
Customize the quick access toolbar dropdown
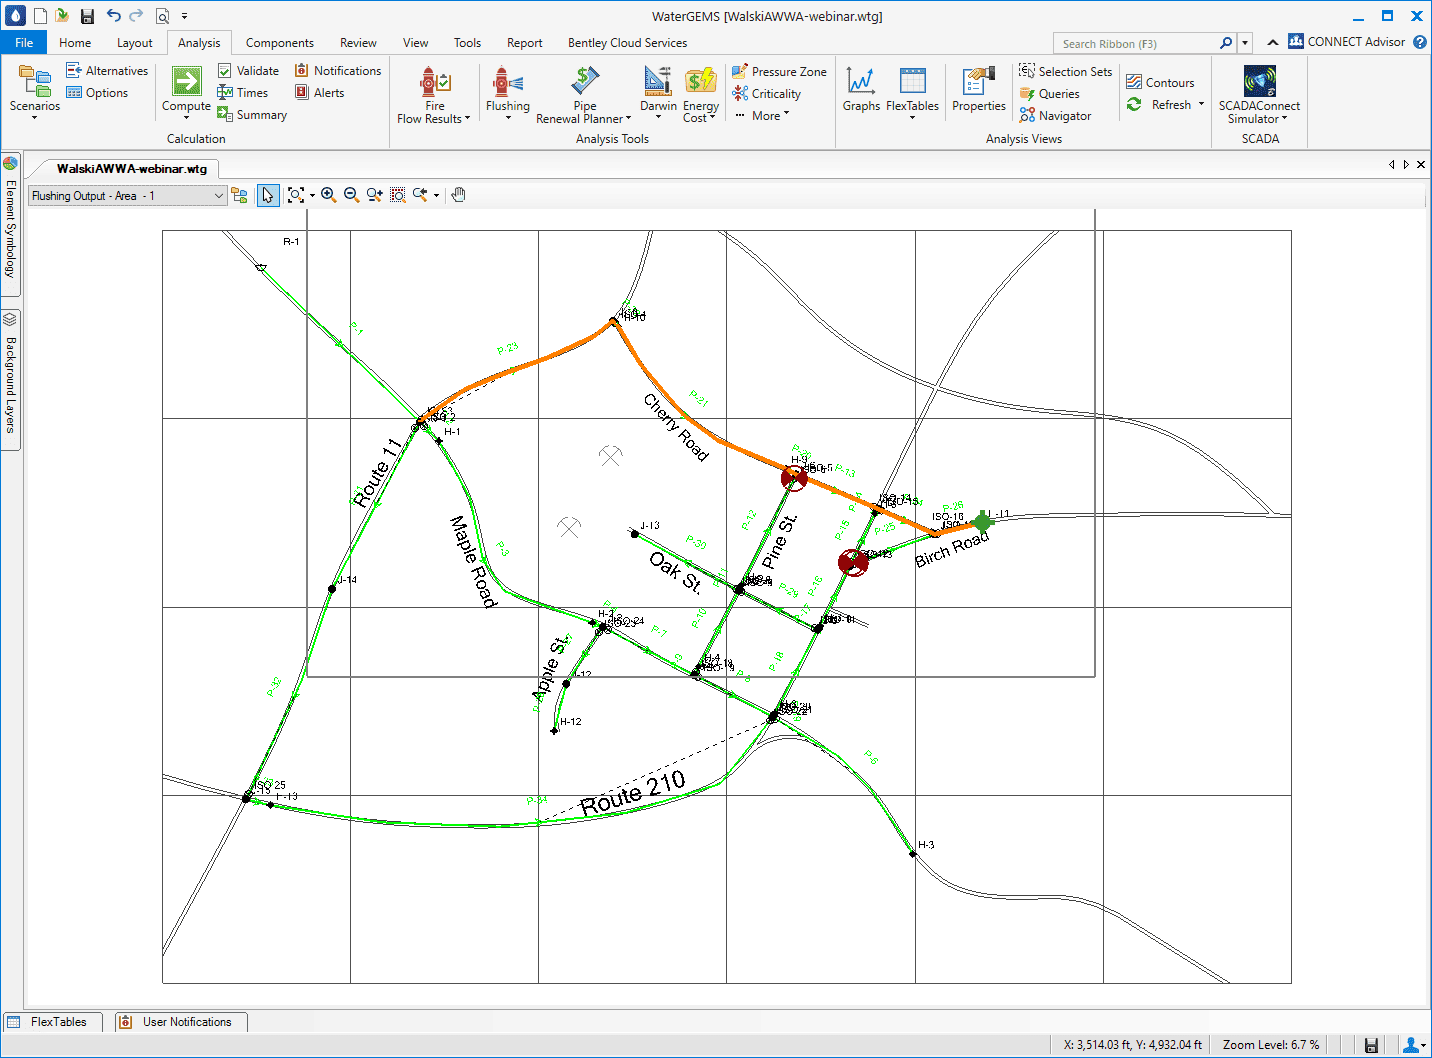184,16
